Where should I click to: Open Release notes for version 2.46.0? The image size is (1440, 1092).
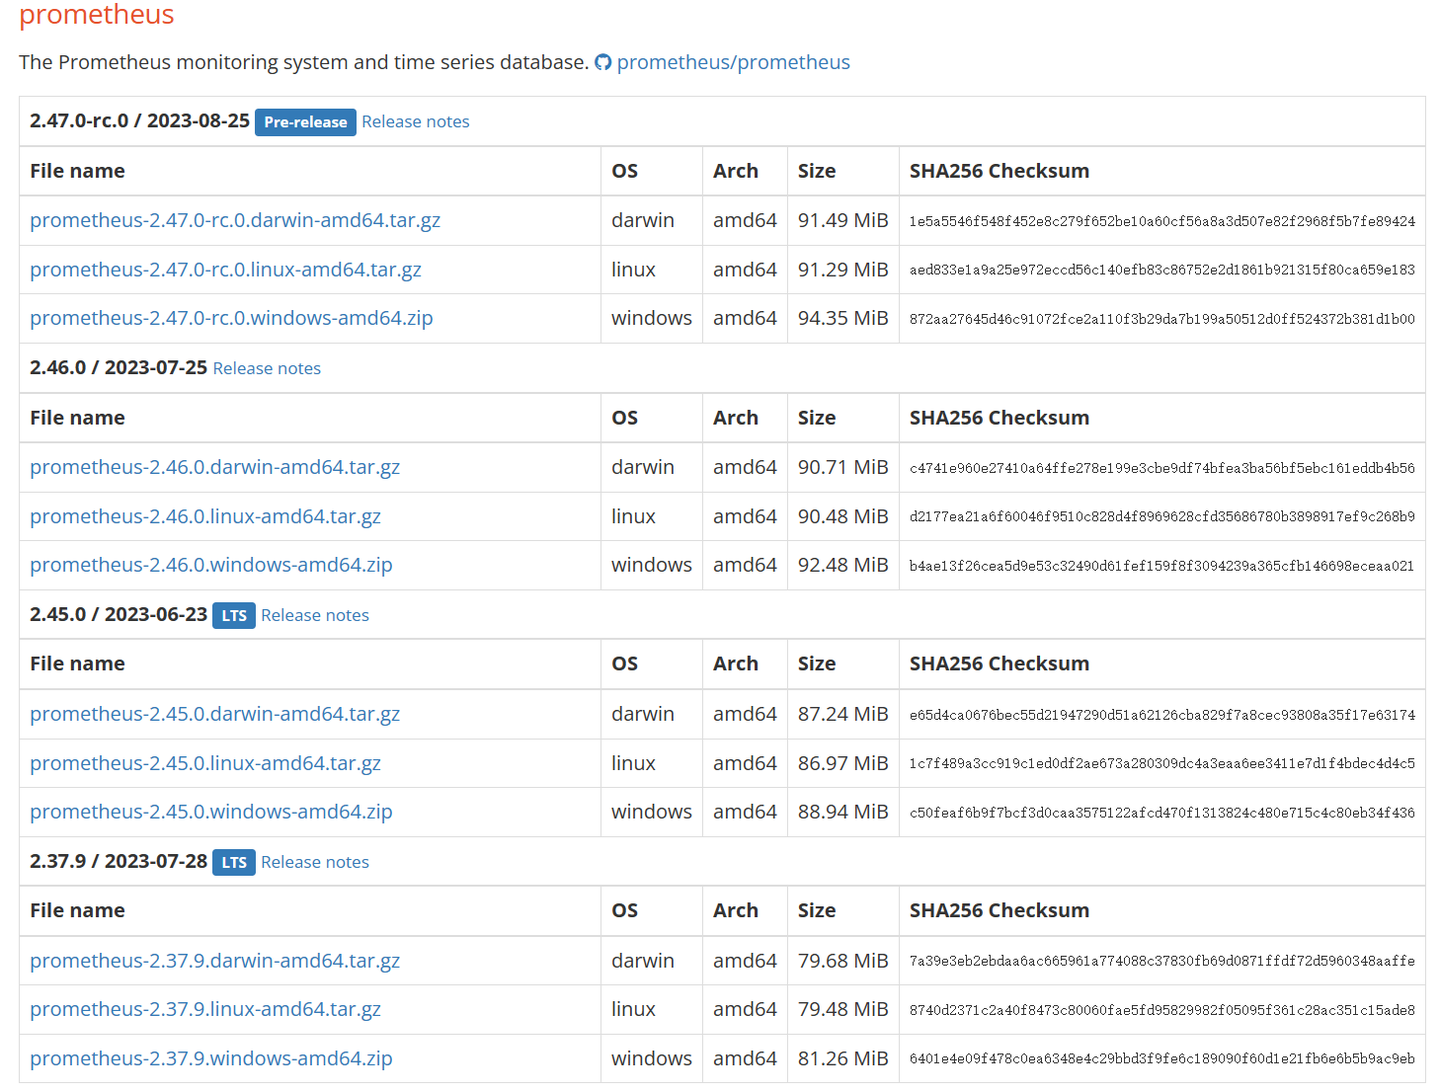point(266,368)
